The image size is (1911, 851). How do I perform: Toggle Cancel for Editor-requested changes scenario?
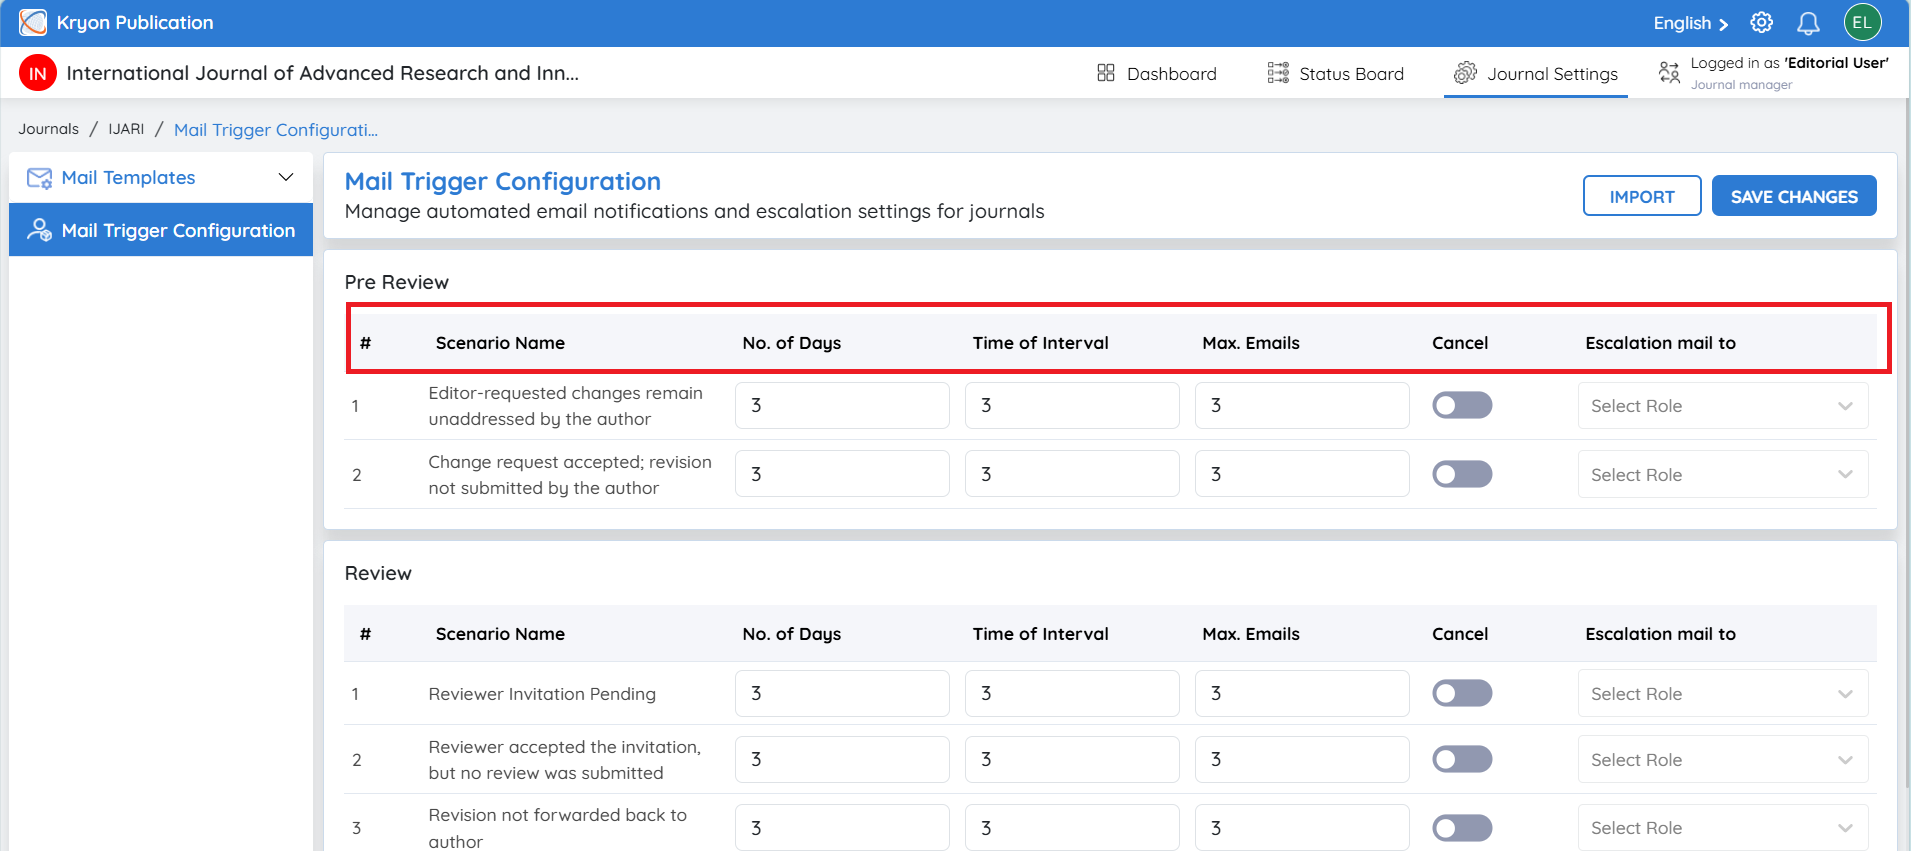[x=1462, y=405]
